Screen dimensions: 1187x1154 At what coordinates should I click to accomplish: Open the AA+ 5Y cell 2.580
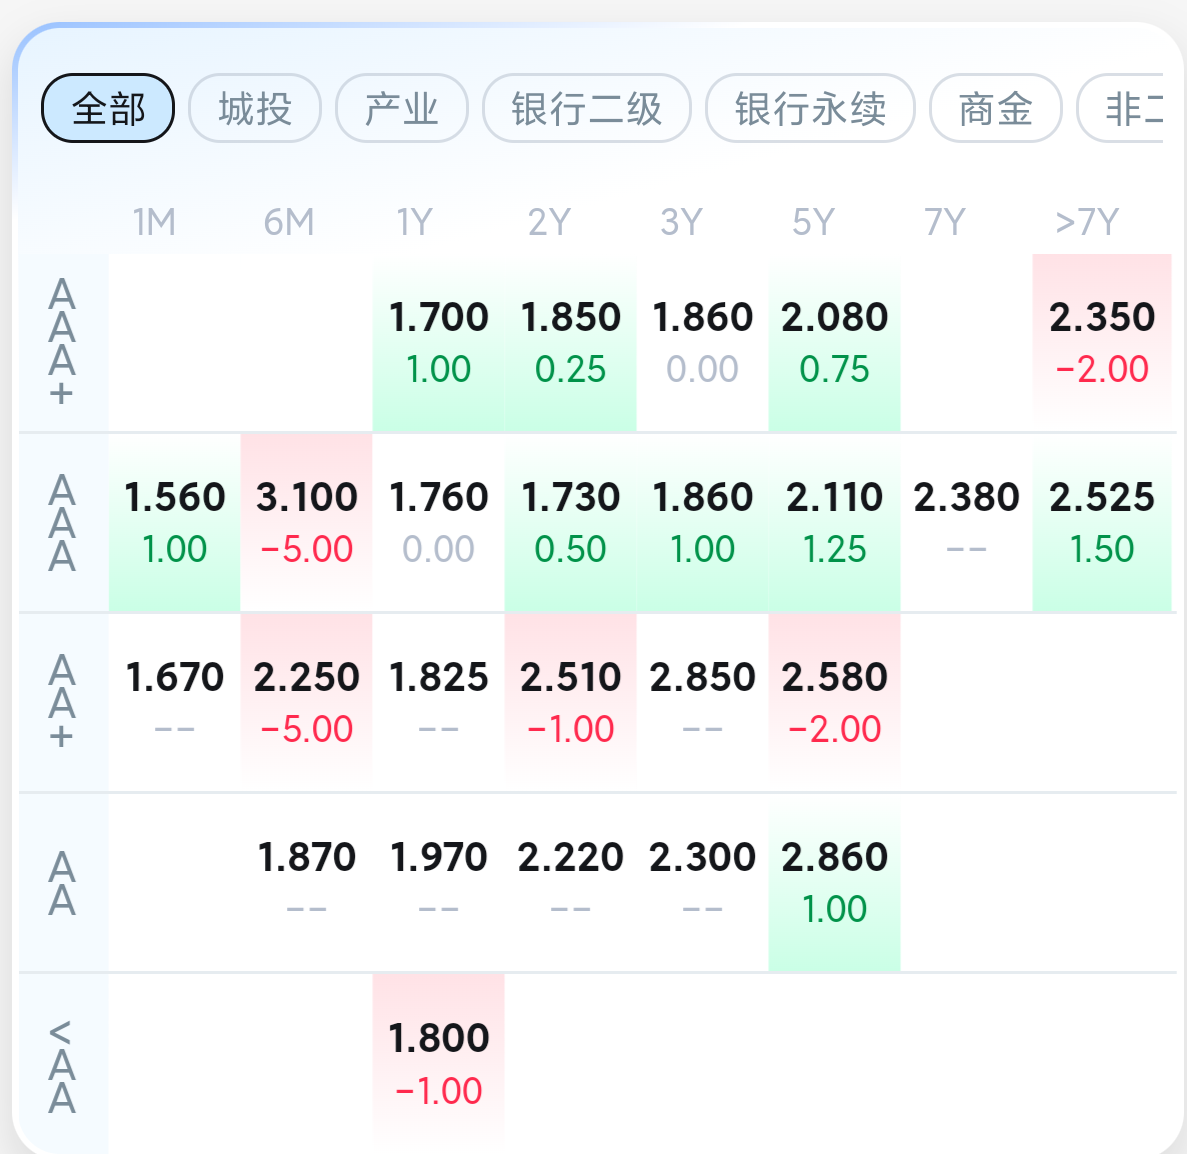(834, 702)
